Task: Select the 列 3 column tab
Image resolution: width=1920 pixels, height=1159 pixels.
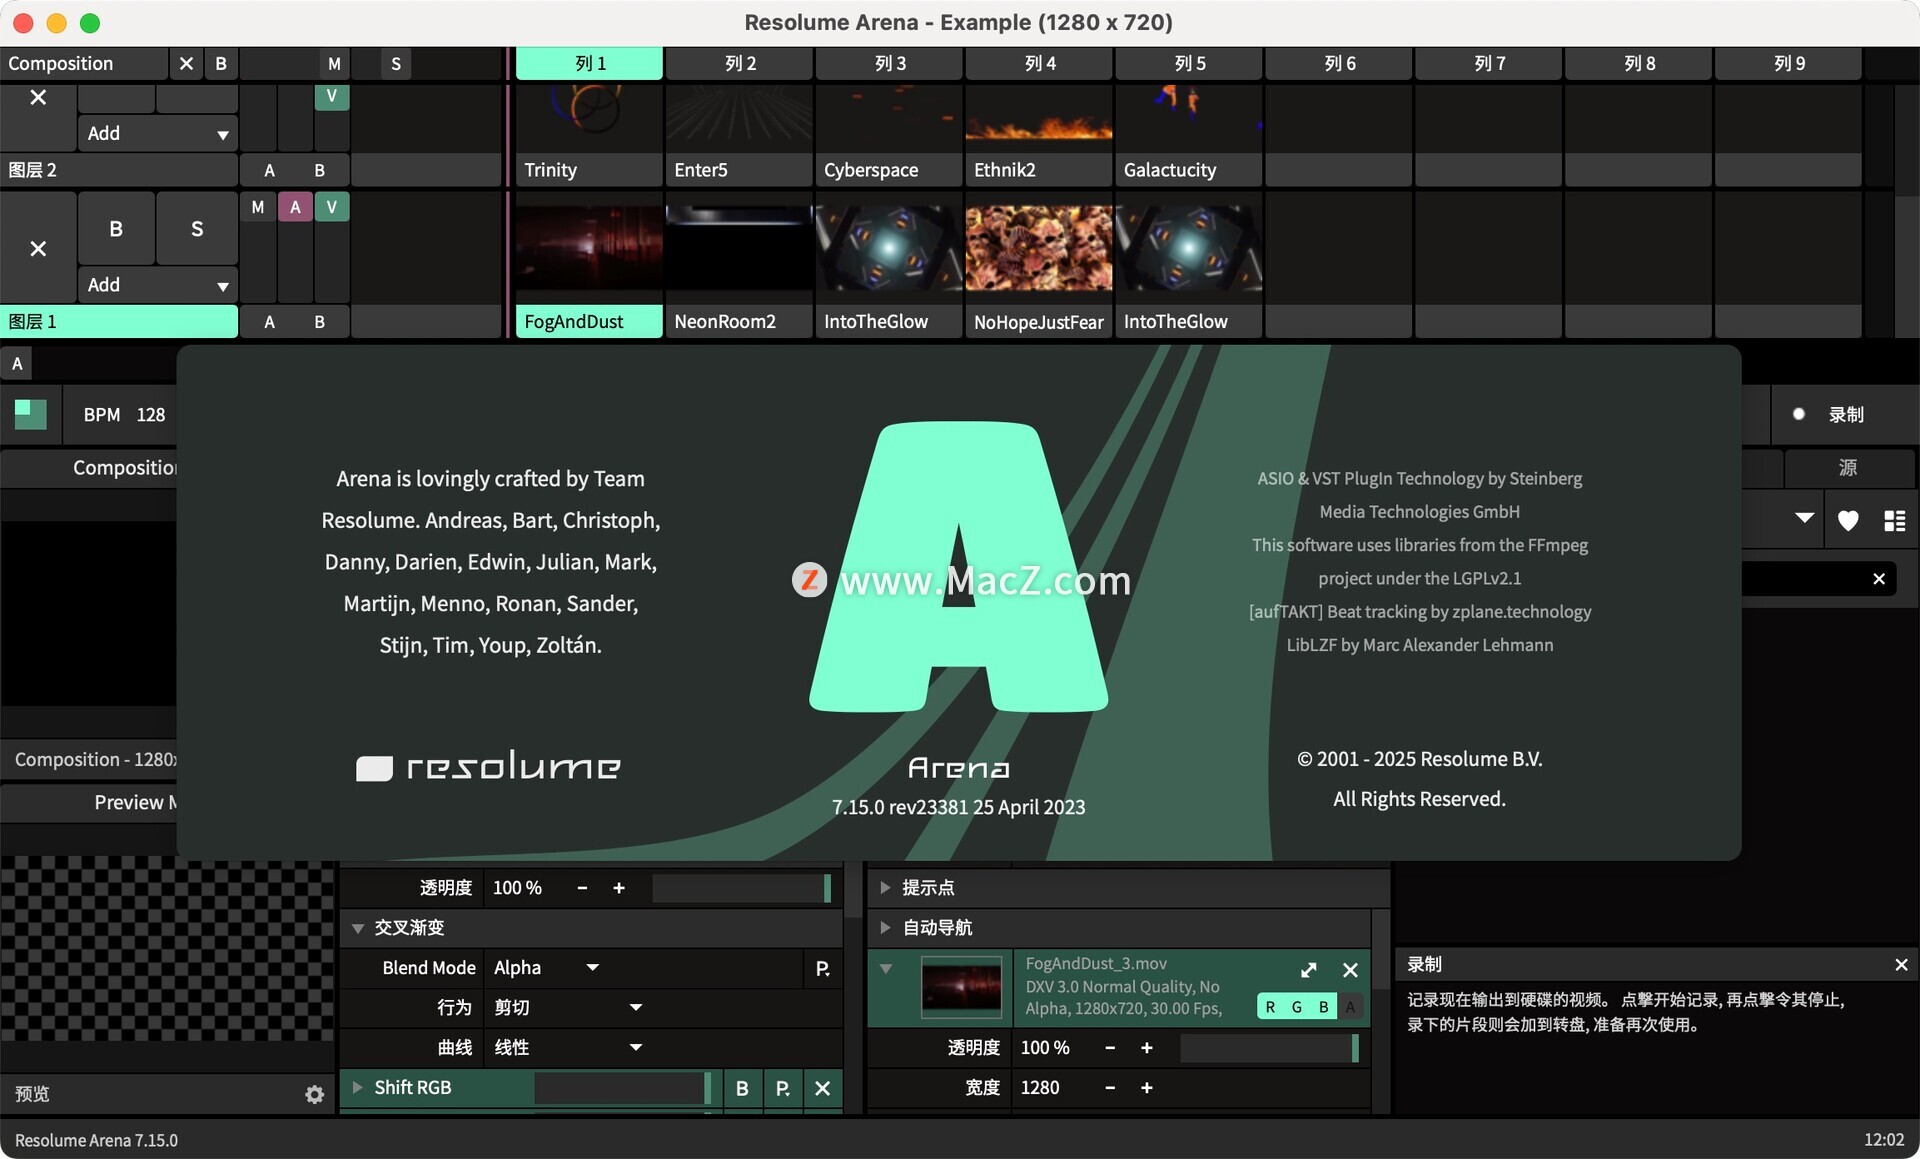Action: coord(889,63)
